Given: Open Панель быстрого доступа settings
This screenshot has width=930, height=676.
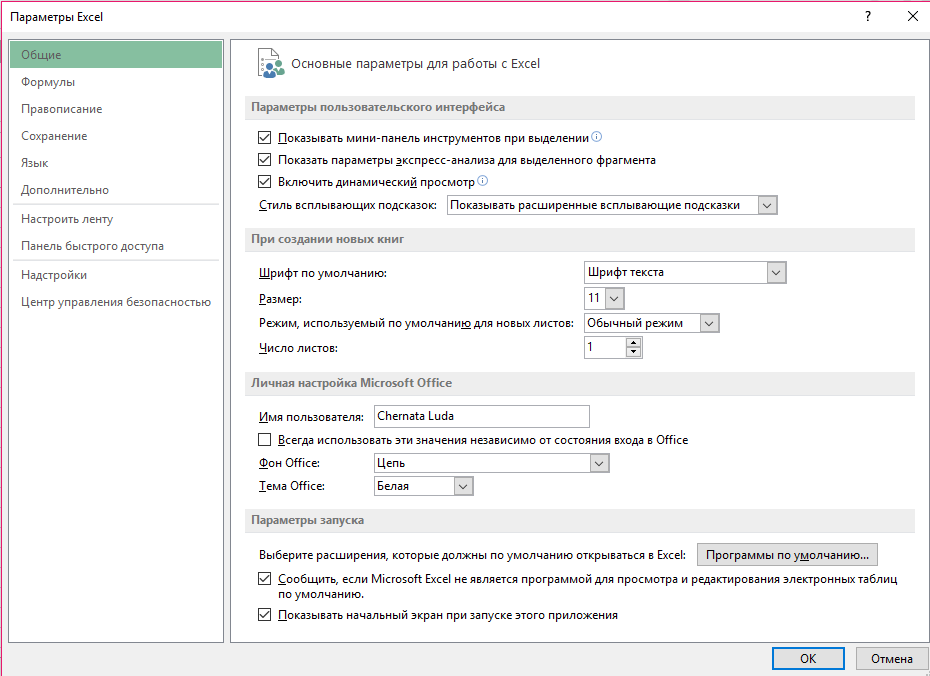Looking at the screenshot, I should [x=116, y=245].
